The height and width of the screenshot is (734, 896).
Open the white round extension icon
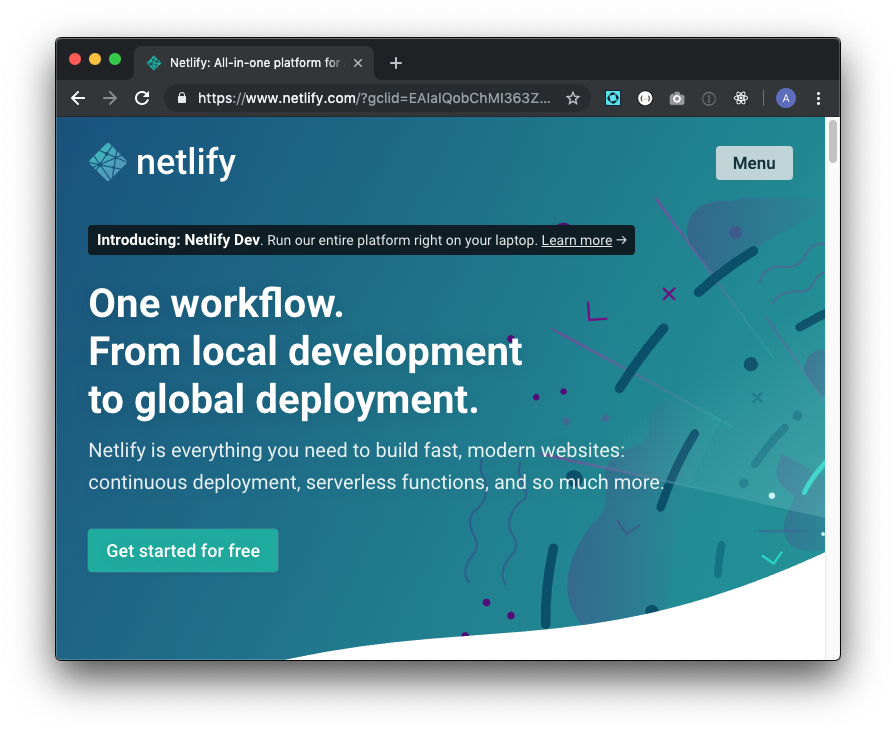pyautogui.click(x=645, y=98)
